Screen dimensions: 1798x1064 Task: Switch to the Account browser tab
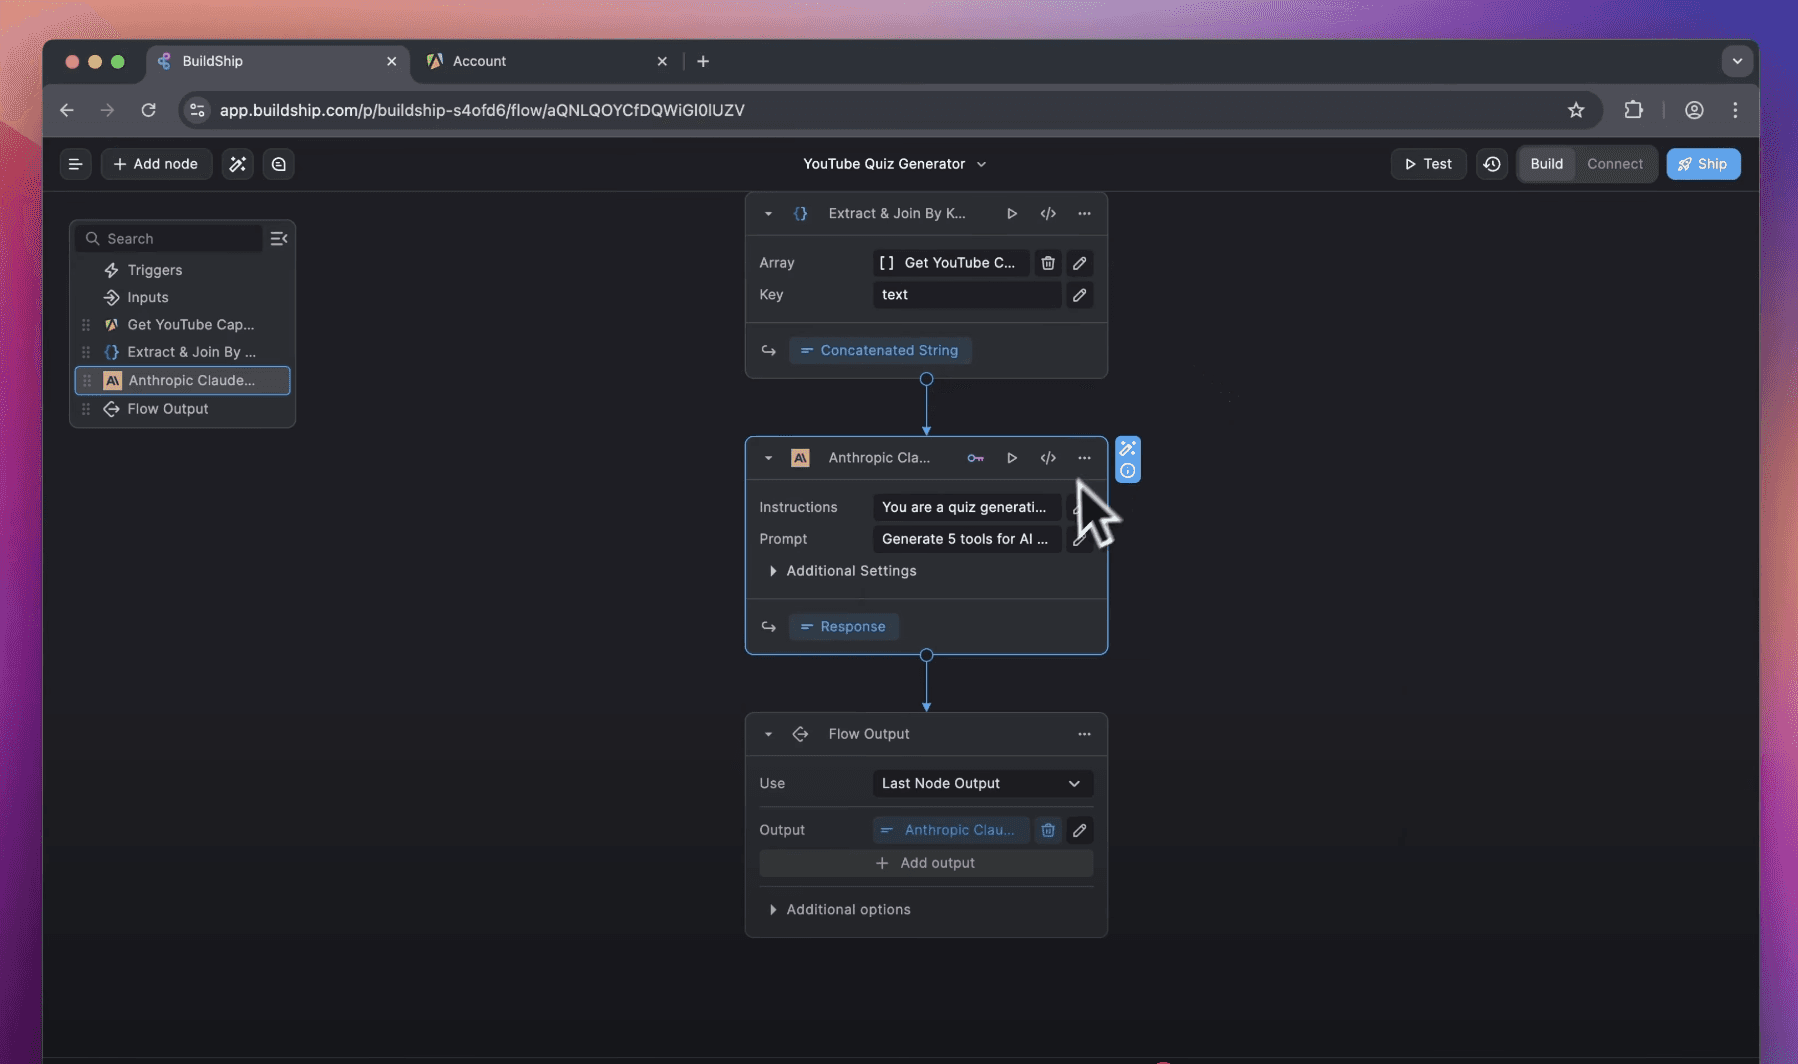point(548,61)
